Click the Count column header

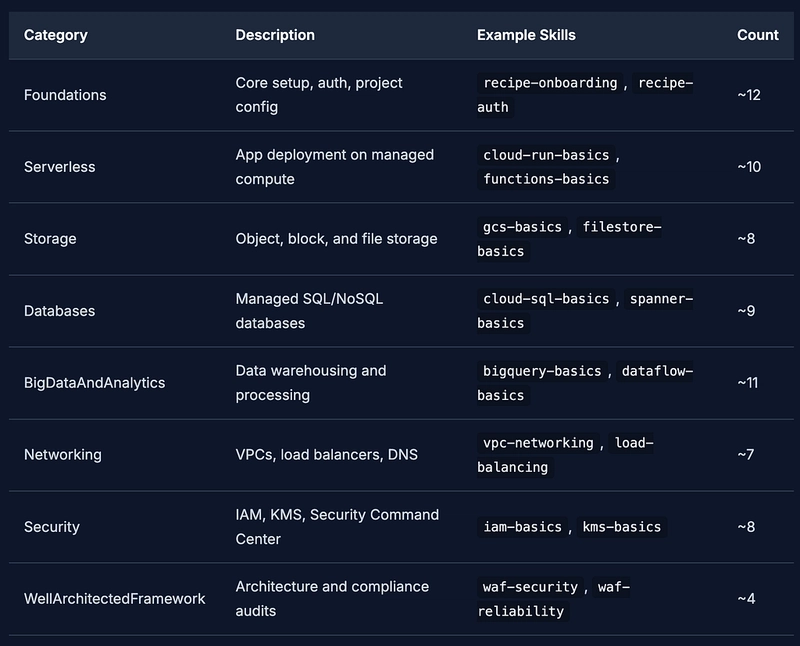[x=758, y=35]
